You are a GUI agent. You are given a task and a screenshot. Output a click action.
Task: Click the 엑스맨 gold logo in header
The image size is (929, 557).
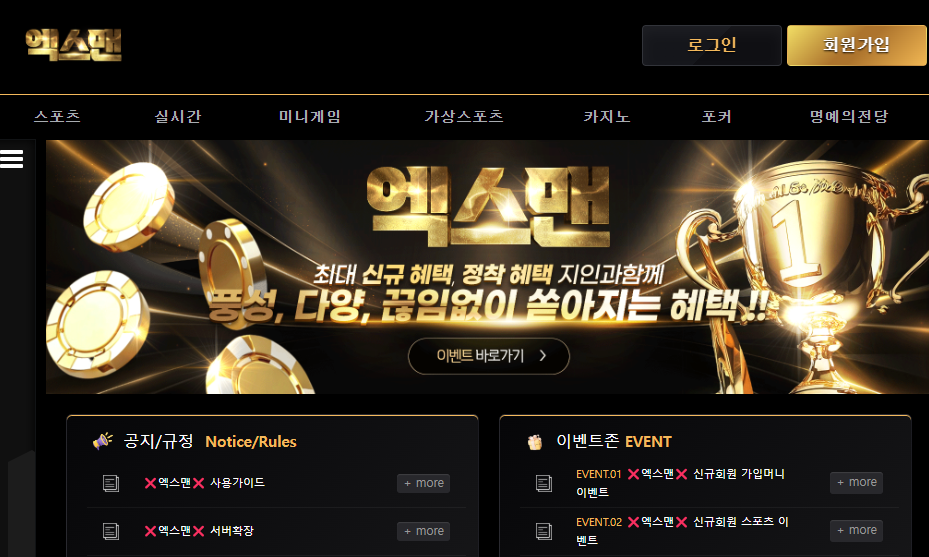click(x=73, y=45)
